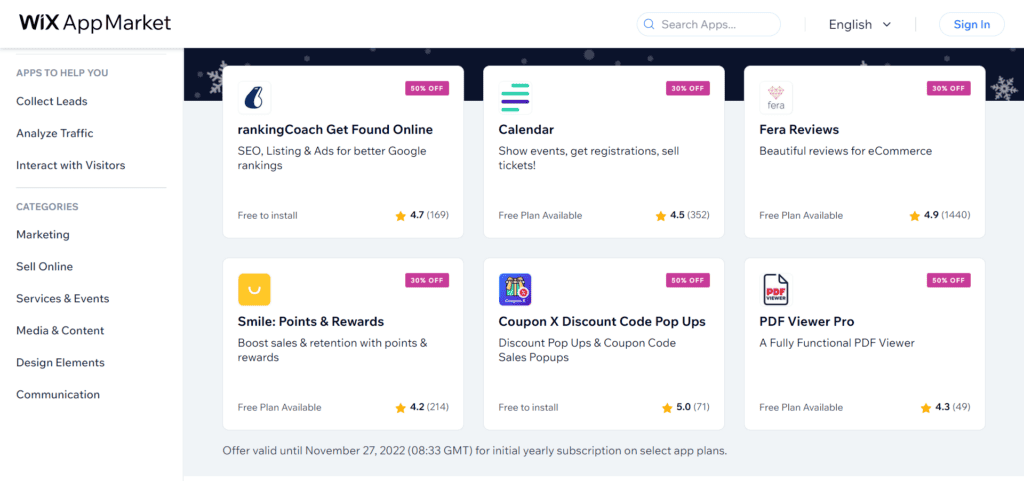Click the rankingCoach app icon
The image size is (1024, 481).
point(254,98)
